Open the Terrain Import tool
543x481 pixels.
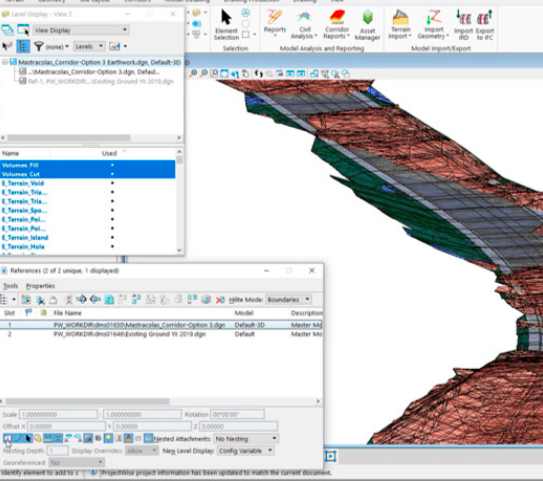coord(400,24)
